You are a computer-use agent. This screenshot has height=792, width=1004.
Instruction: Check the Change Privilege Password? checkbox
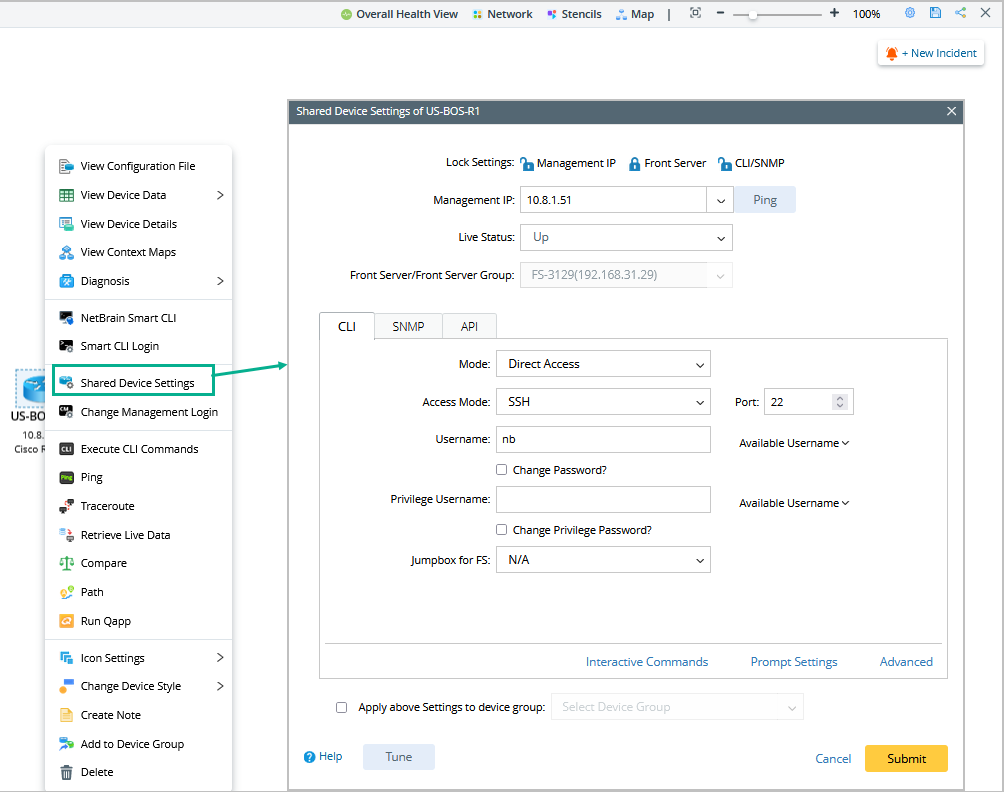pos(501,530)
